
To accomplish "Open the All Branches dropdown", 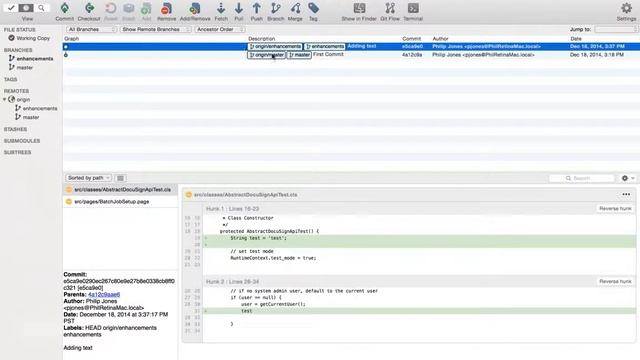I will tap(91, 29).
